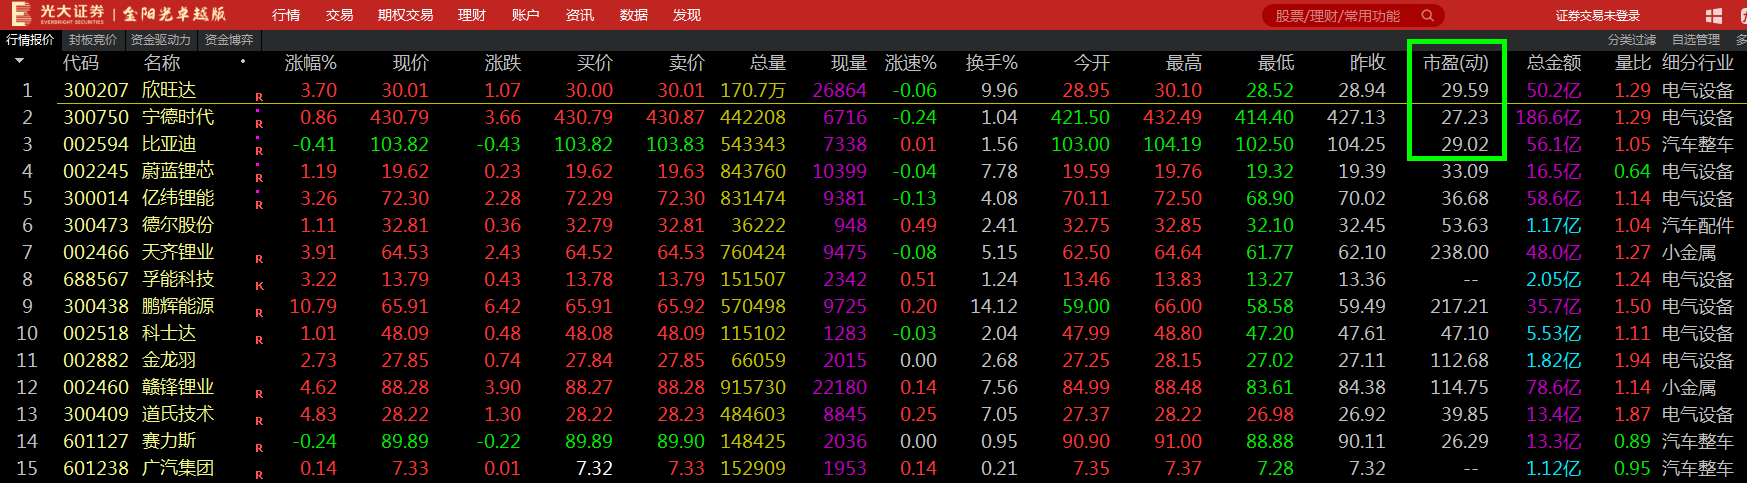Sort by the 最高 column header
This screenshot has height=483, width=1747.
click(1183, 63)
